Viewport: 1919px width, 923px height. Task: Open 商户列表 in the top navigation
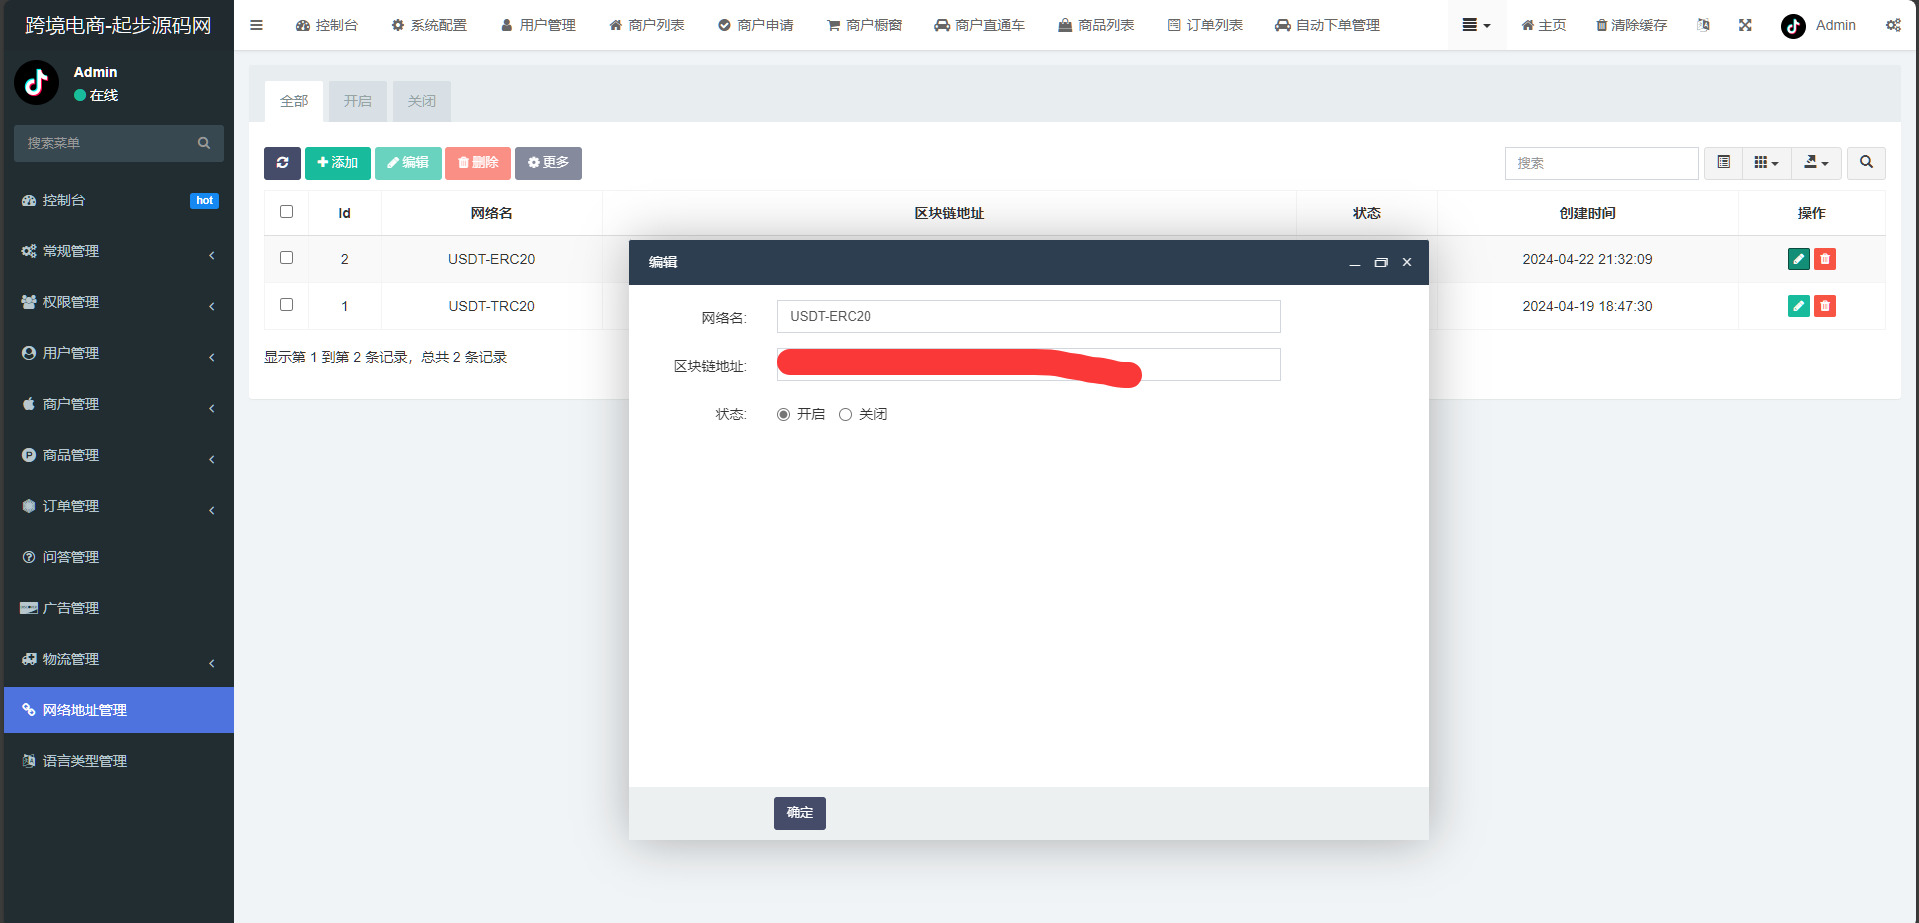coord(647,25)
